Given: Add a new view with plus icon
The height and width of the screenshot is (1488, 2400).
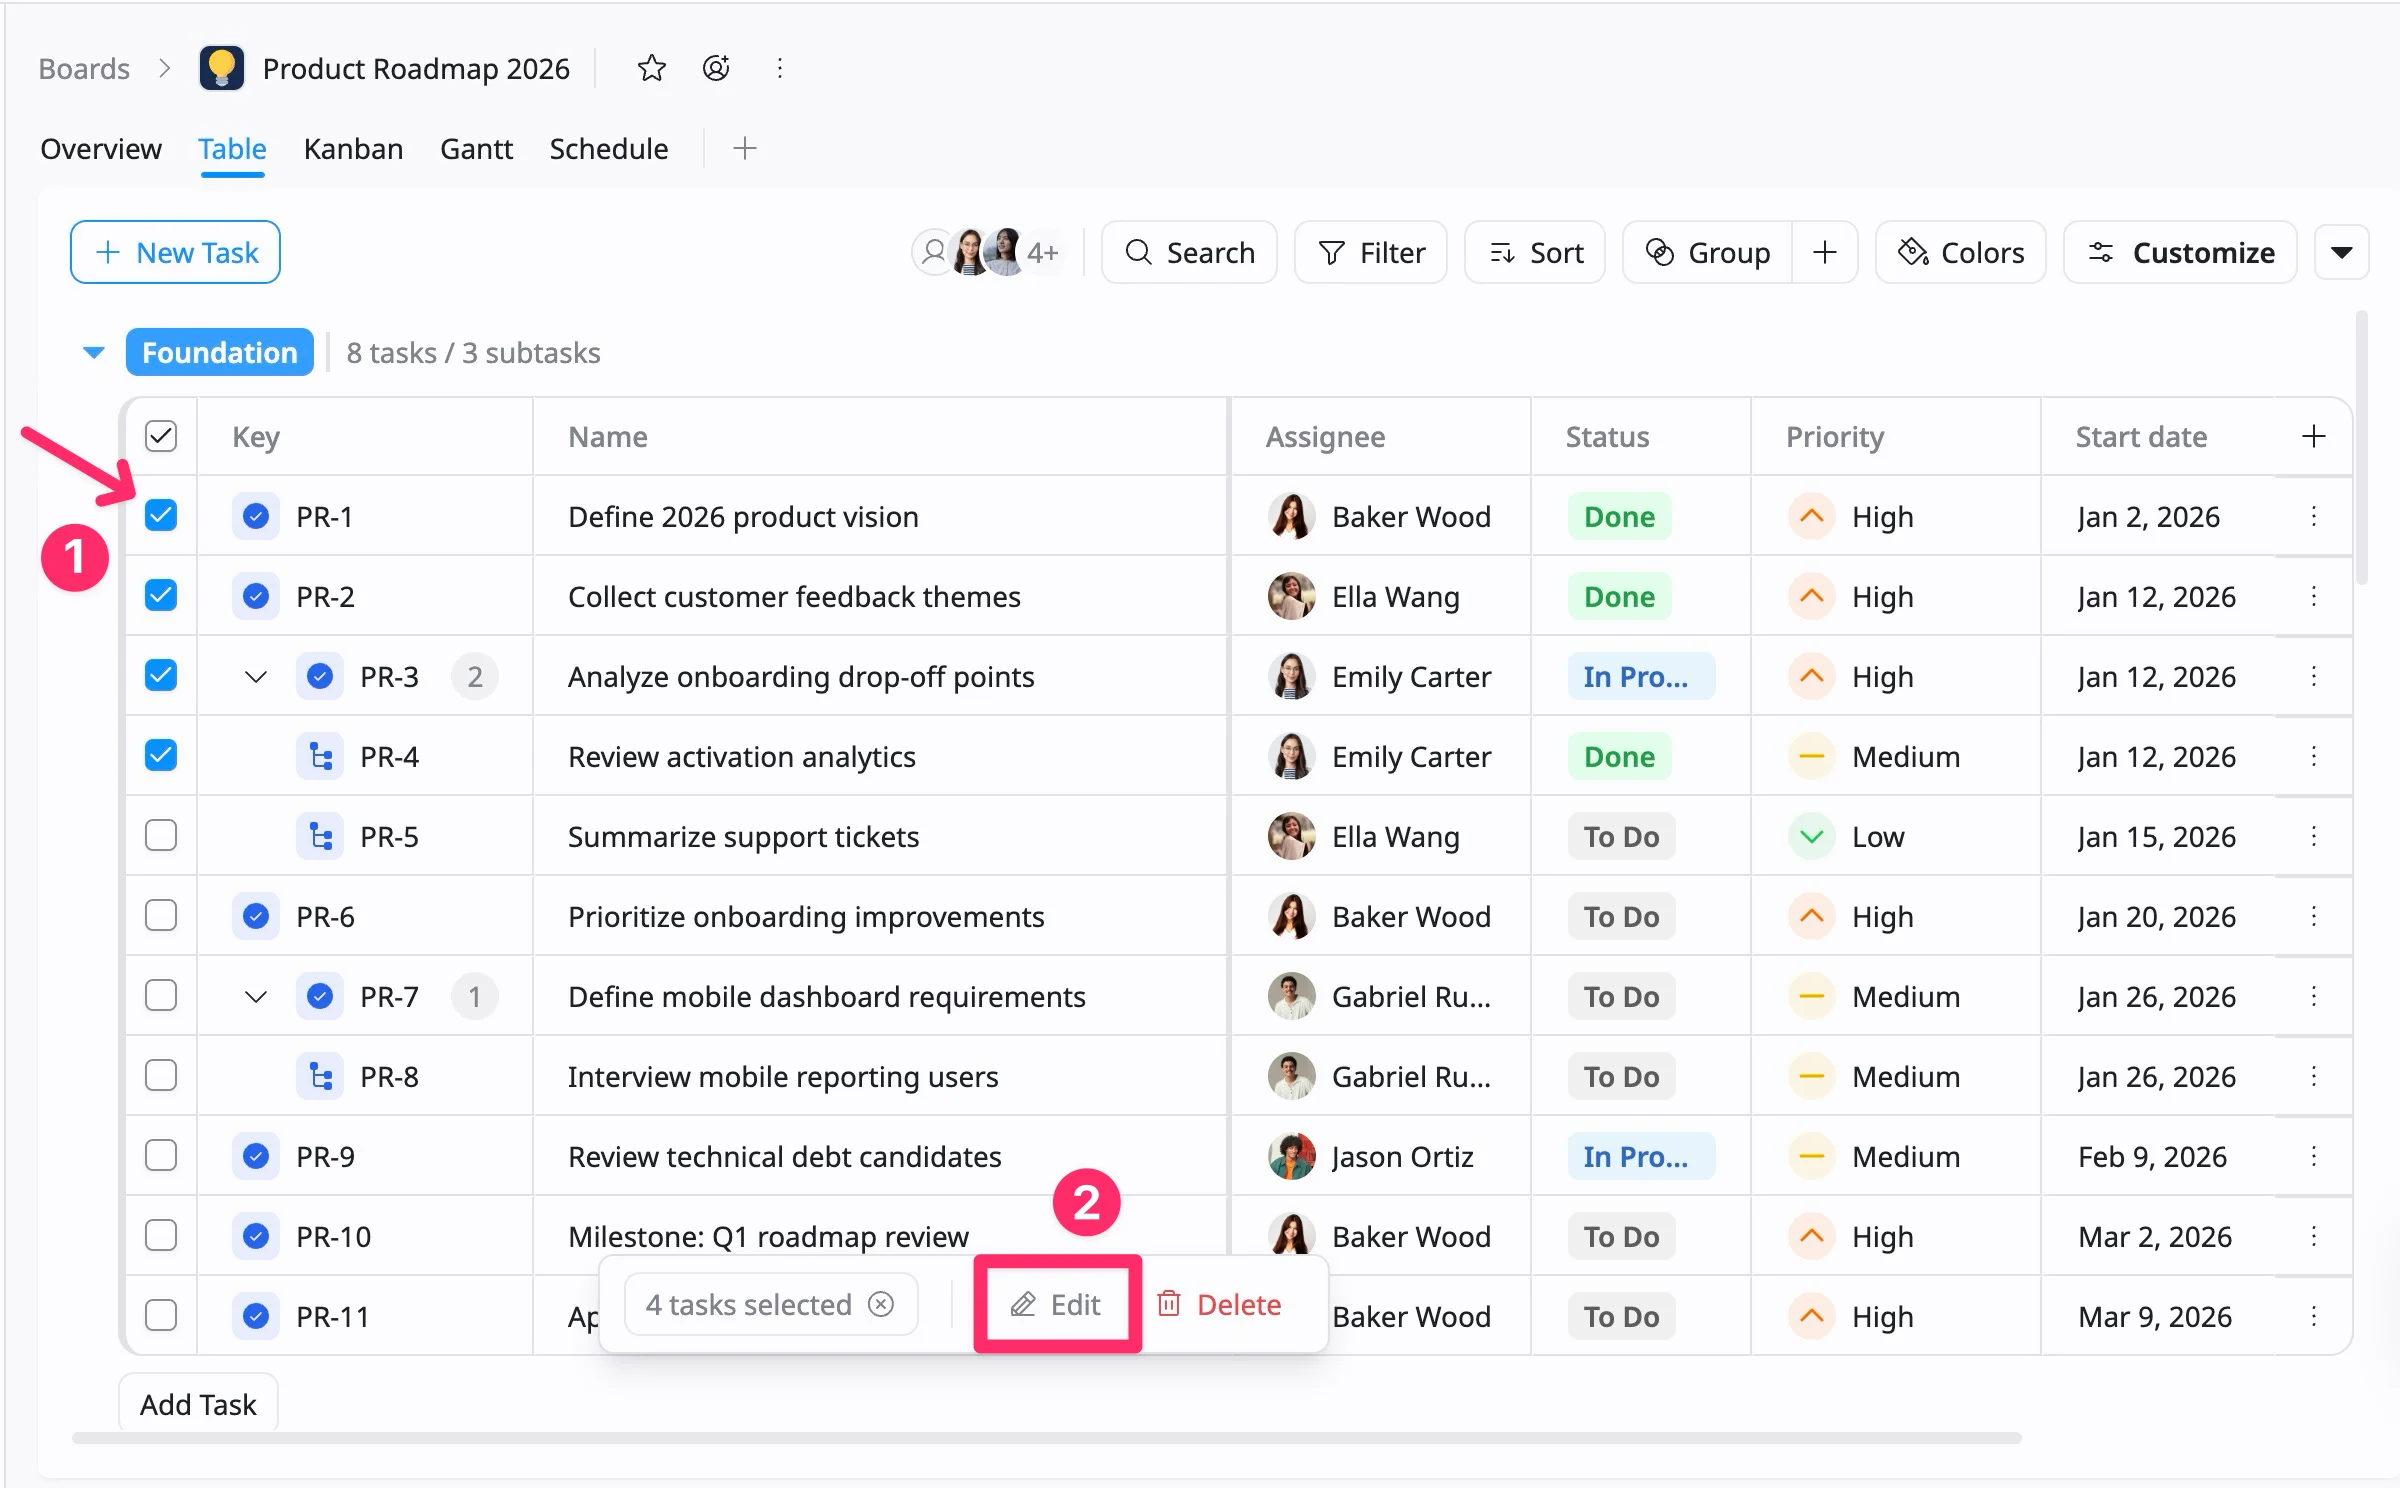Looking at the screenshot, I should [x=744, y=148].
